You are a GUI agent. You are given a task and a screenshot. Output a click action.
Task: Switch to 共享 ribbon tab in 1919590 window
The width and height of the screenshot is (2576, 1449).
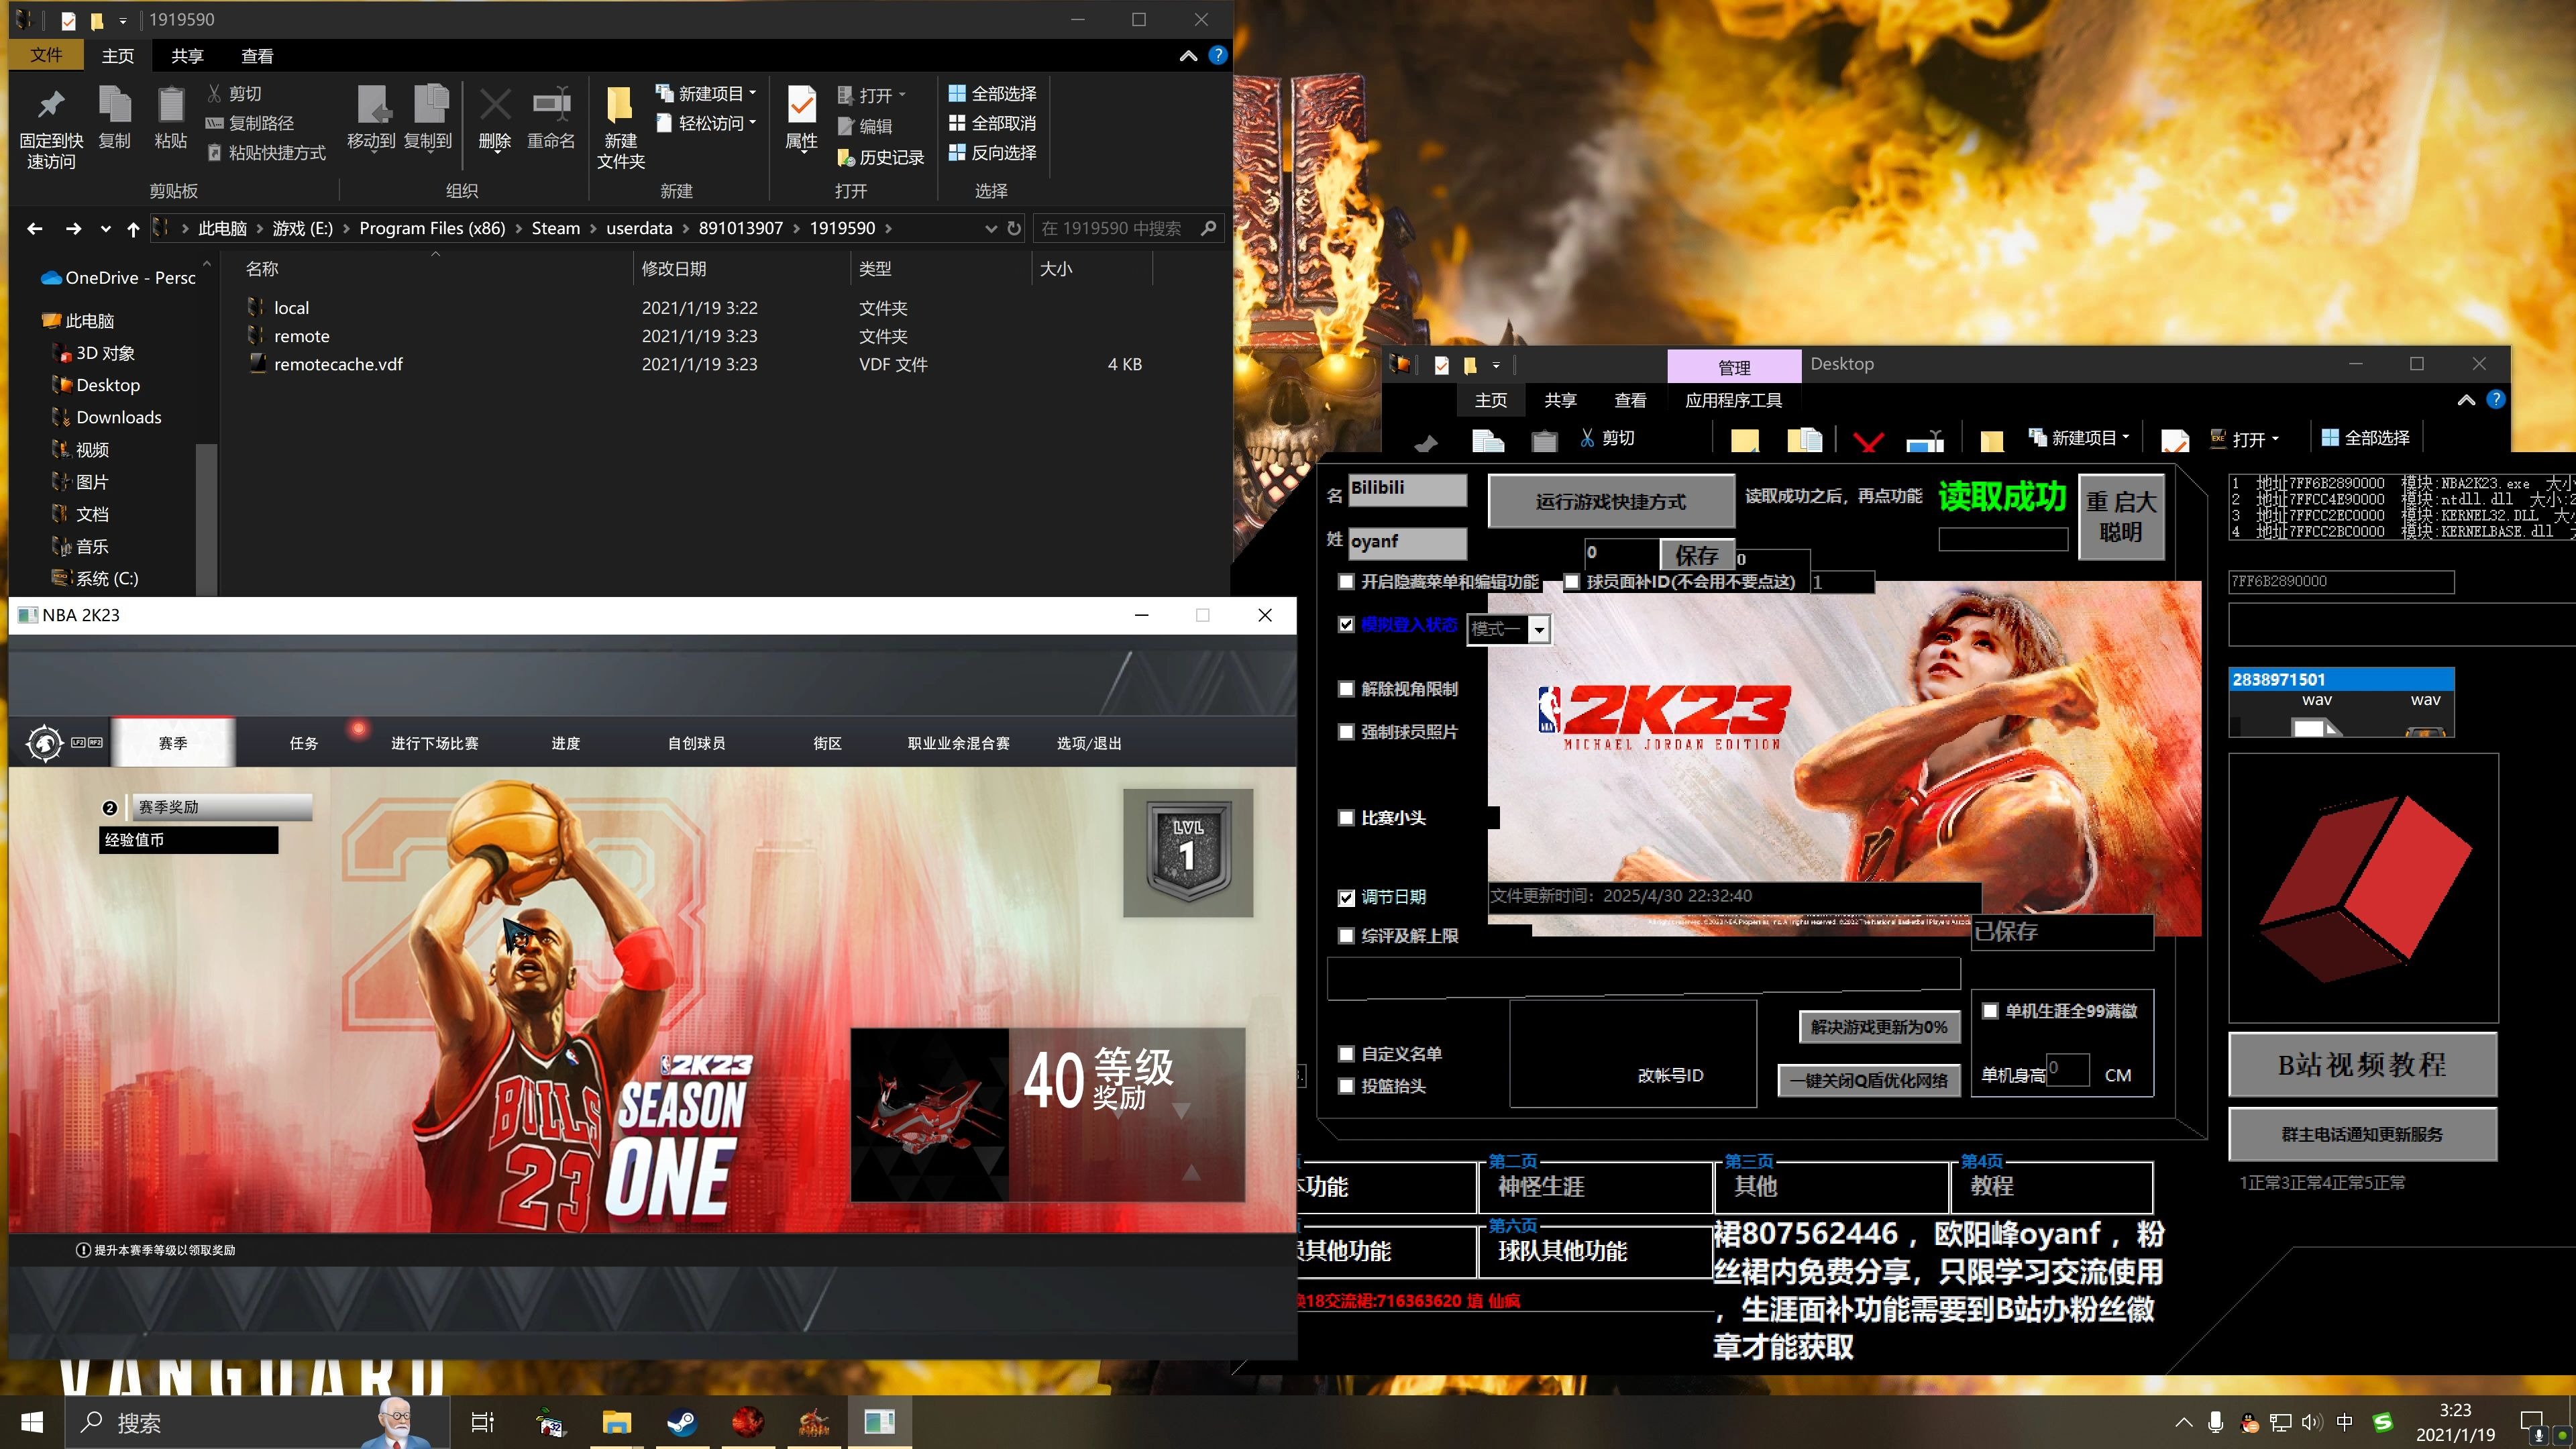pos(187,56)
